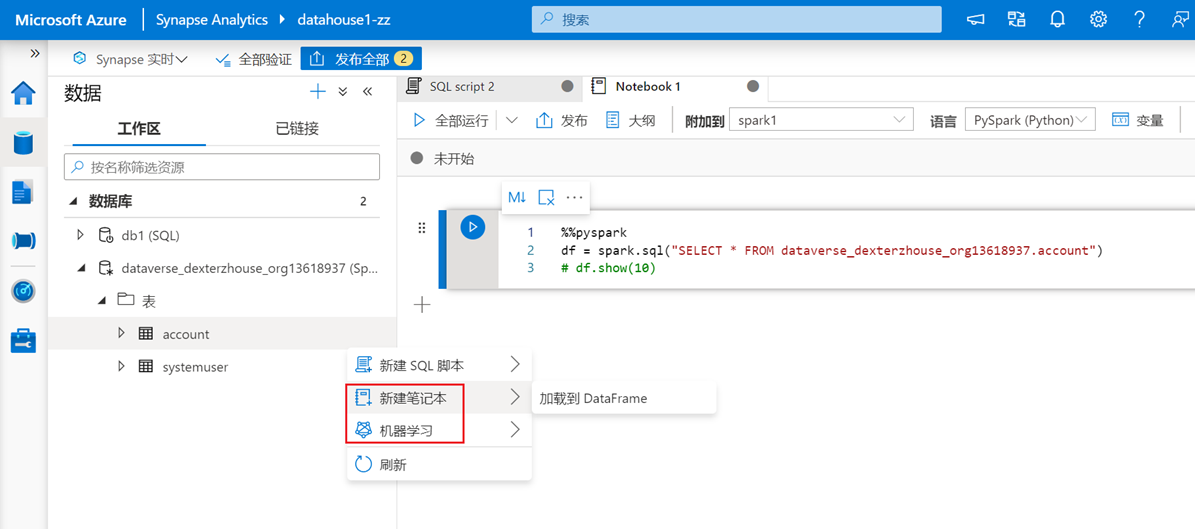Click 全部验证 button
Screen dimensions: 1195x529
click(x=254, y=59)
